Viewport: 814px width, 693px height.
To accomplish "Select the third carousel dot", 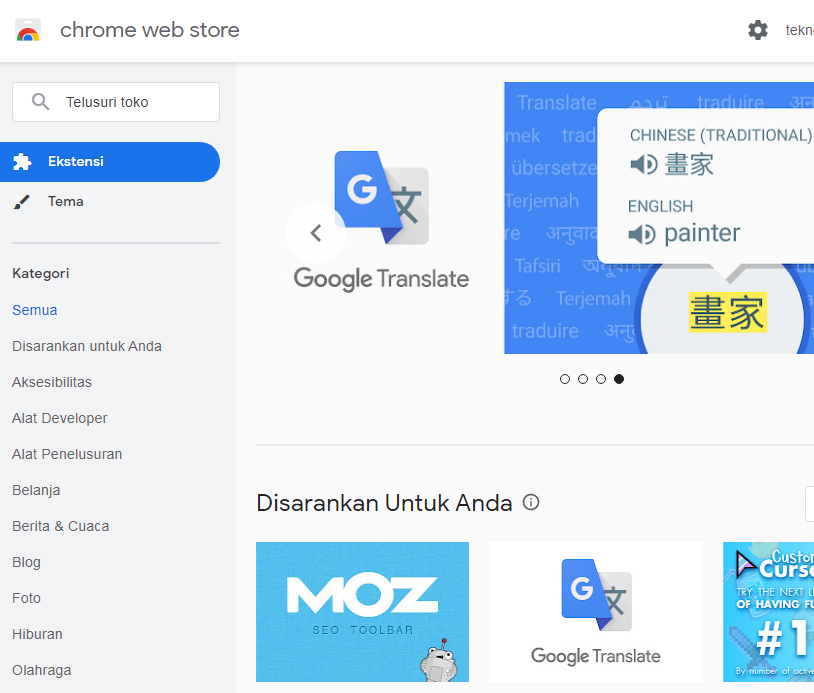I will (601, 379).
